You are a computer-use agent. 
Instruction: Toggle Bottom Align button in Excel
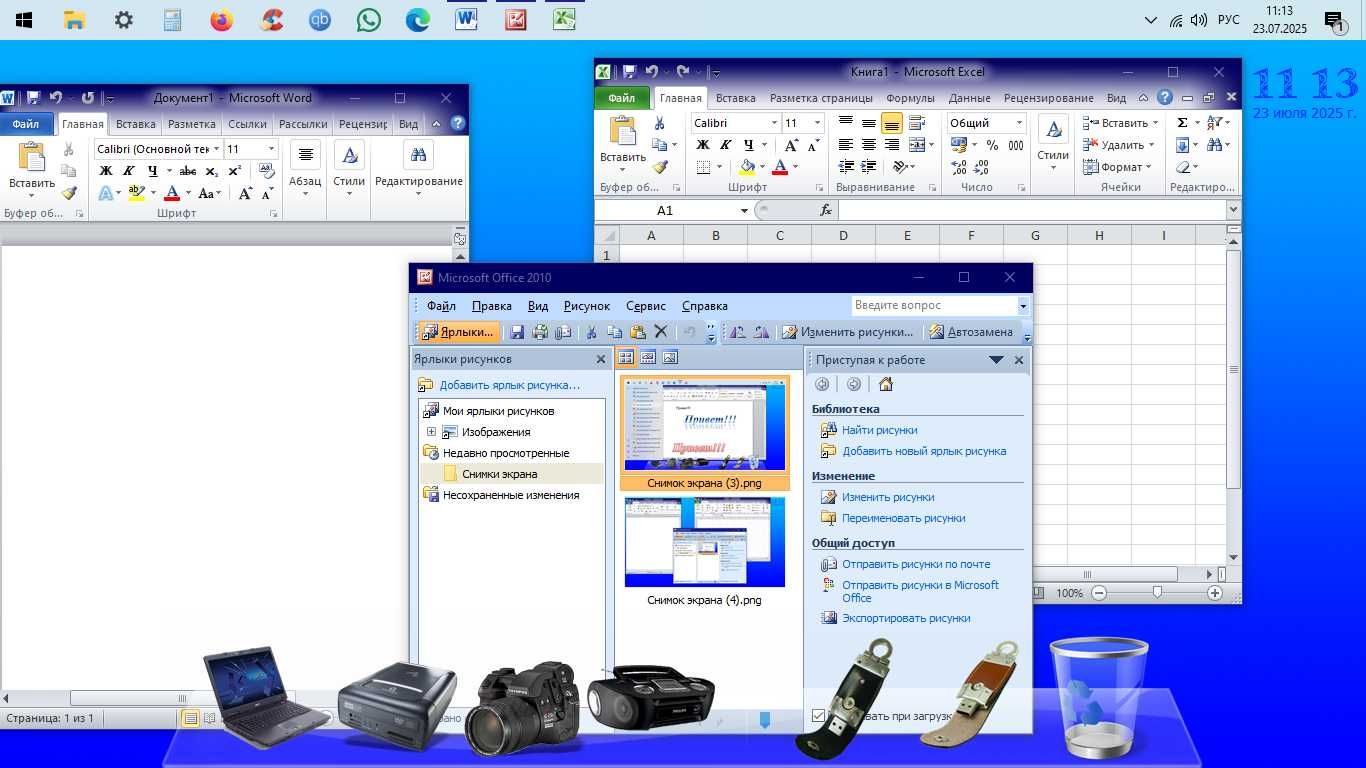tap(892, 123)
